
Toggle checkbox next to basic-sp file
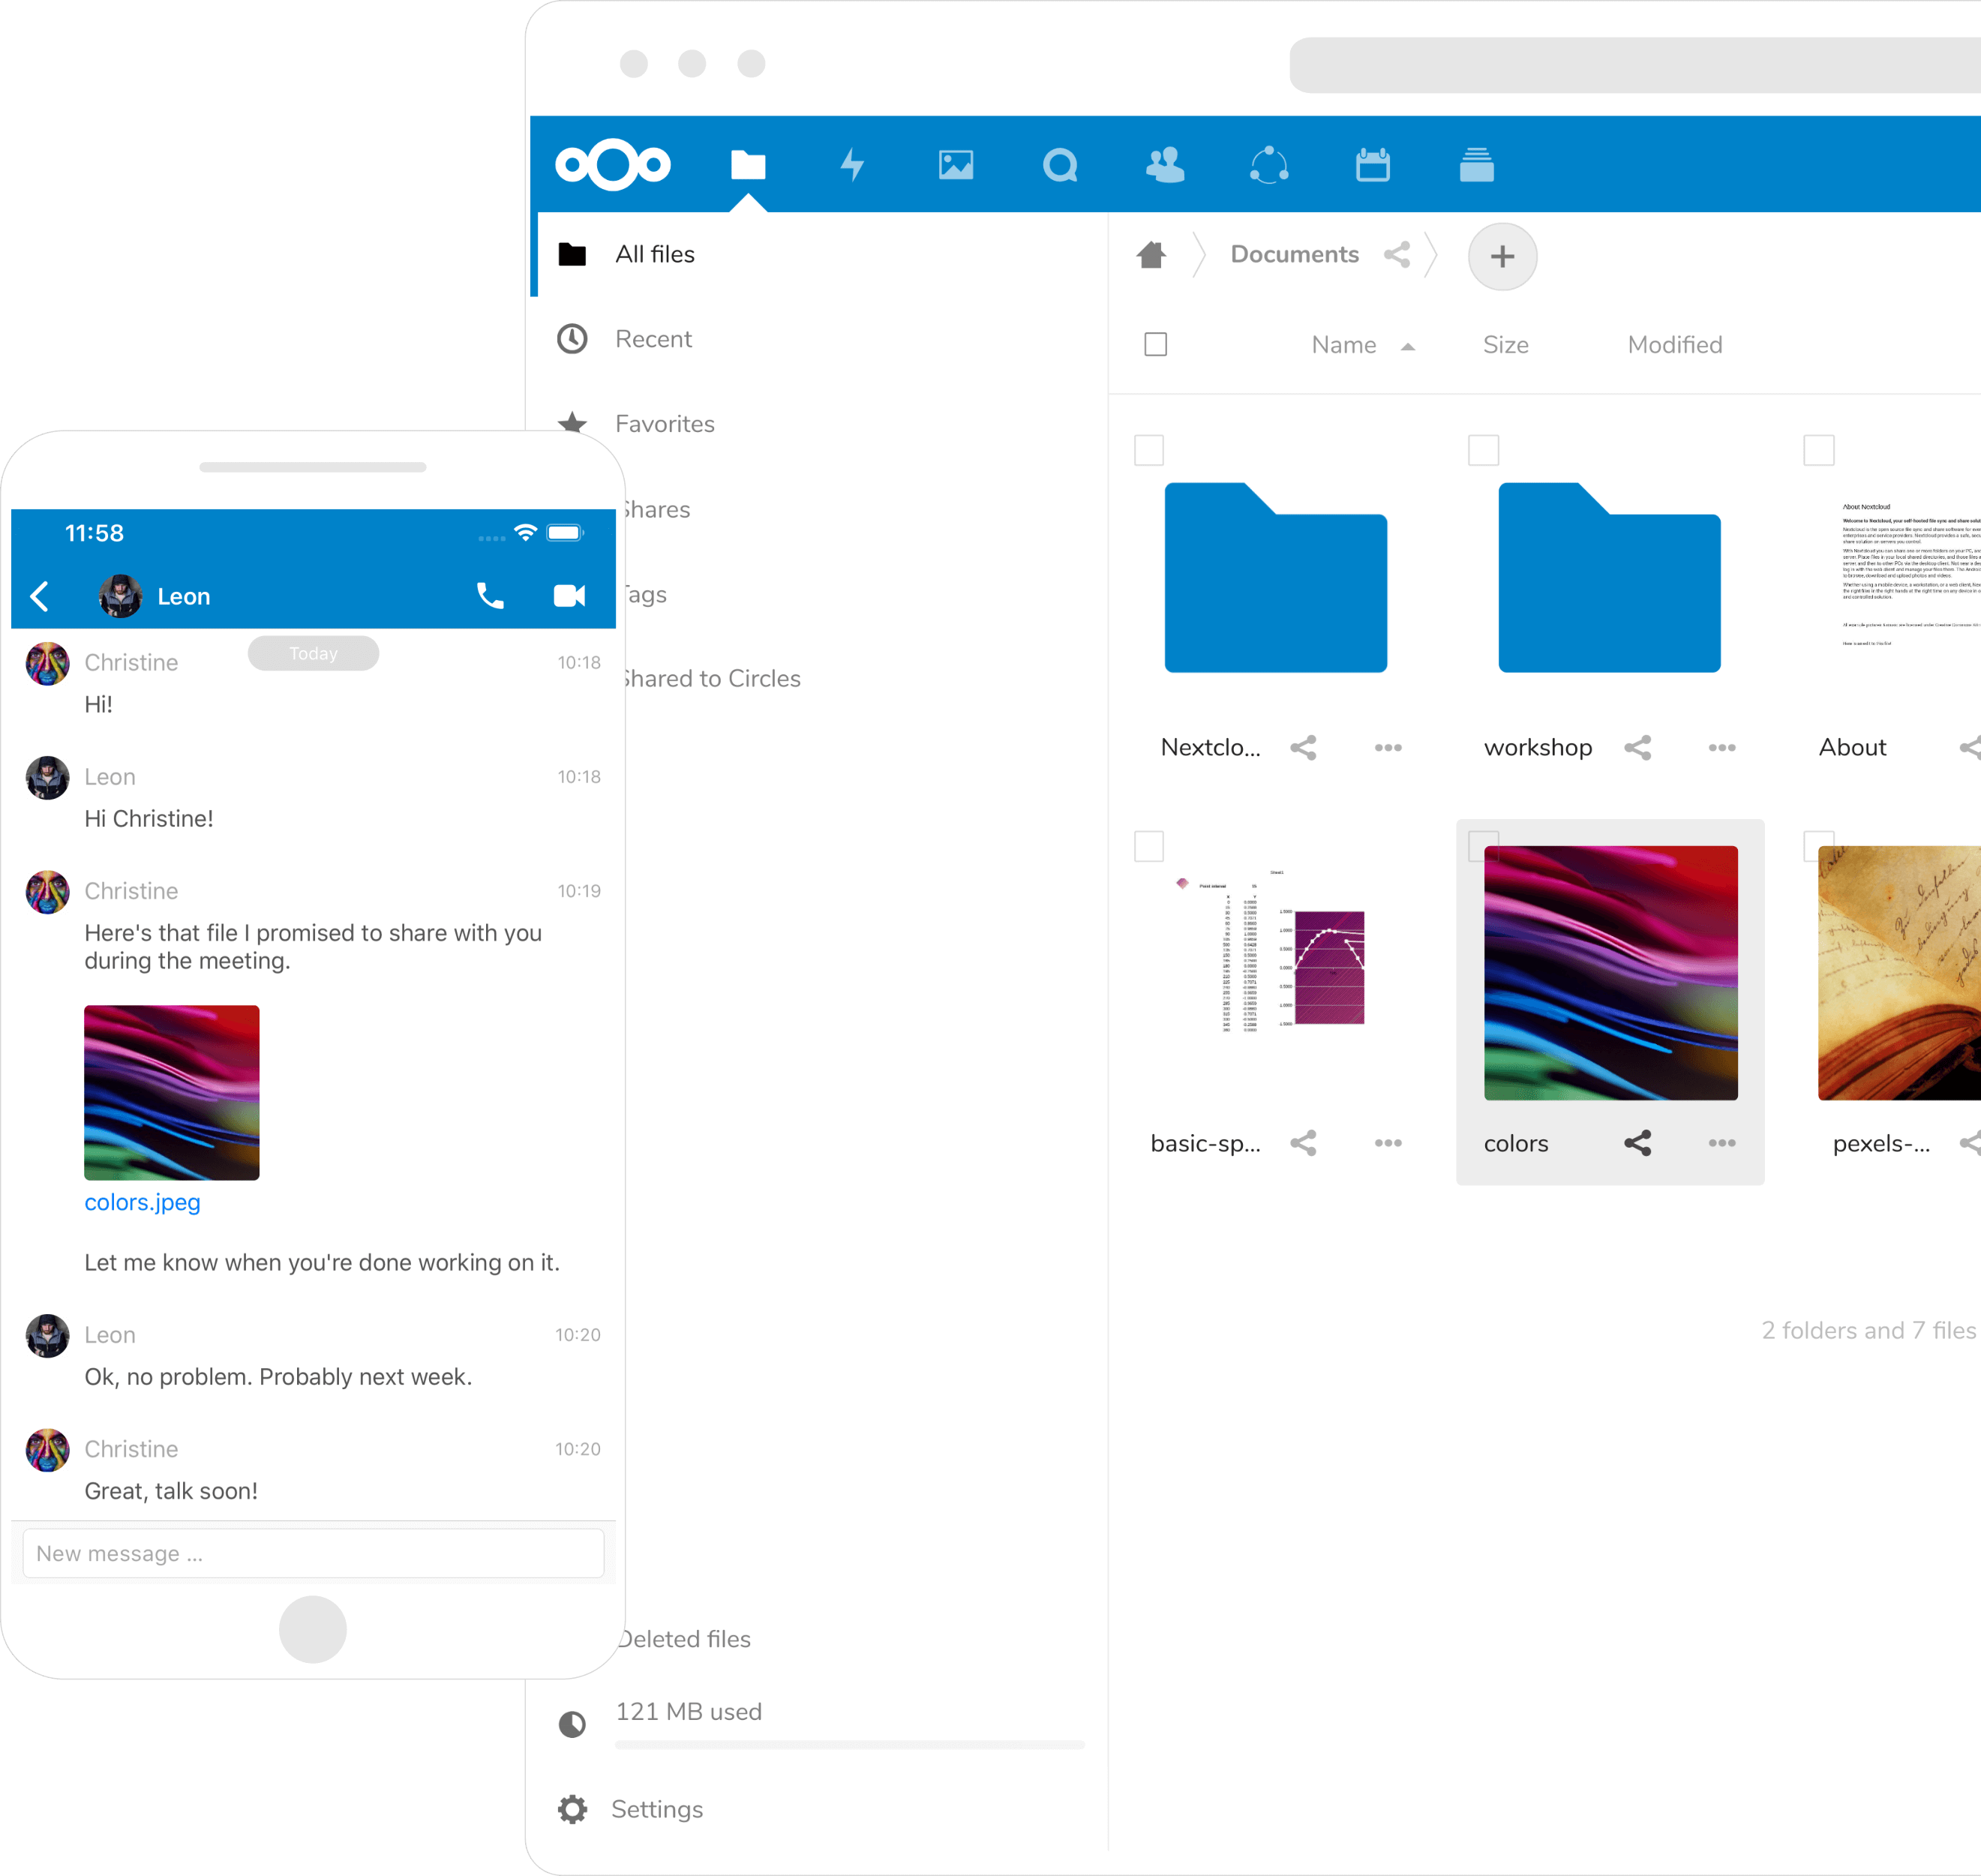pyautogui.click(x=1148, y=846)
